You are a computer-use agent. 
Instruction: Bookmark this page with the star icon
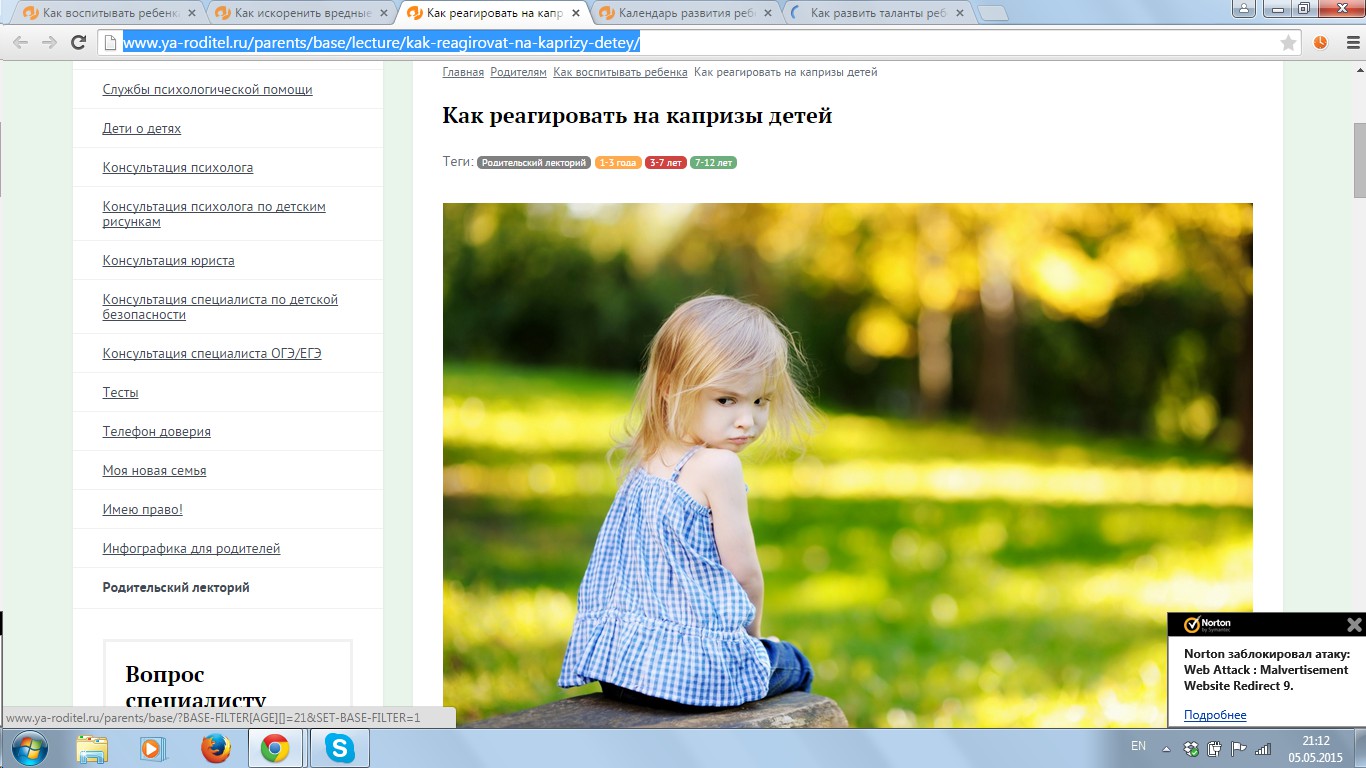[x=1289, y=42]
